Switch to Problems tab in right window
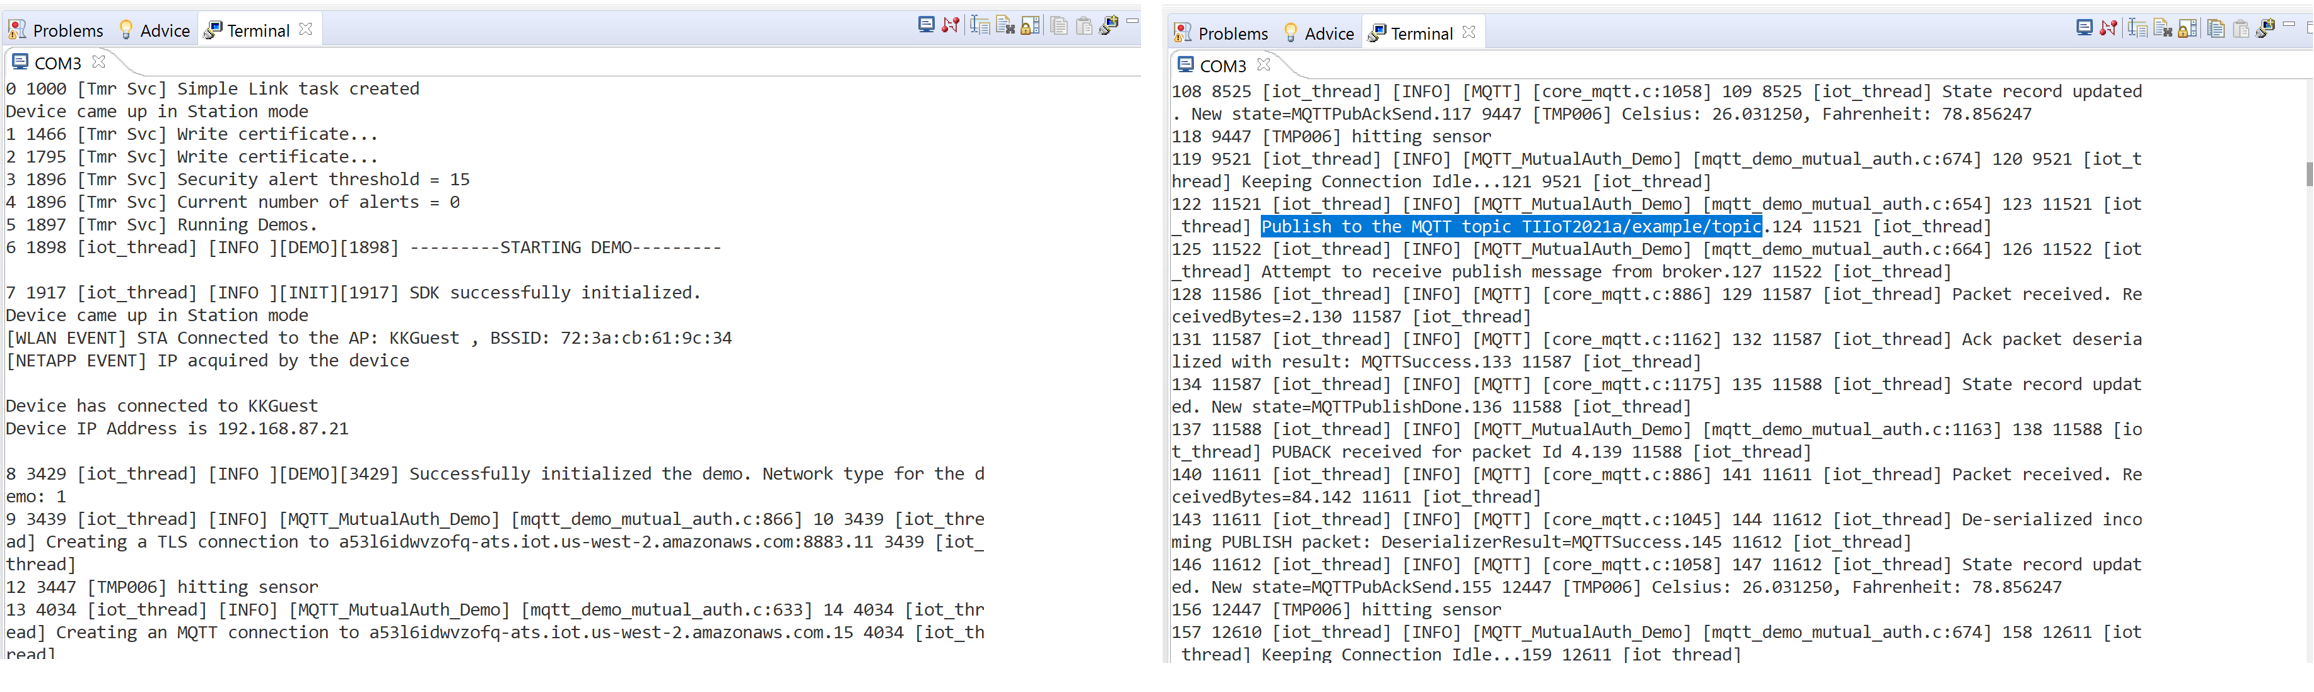 coord(1221,33)
